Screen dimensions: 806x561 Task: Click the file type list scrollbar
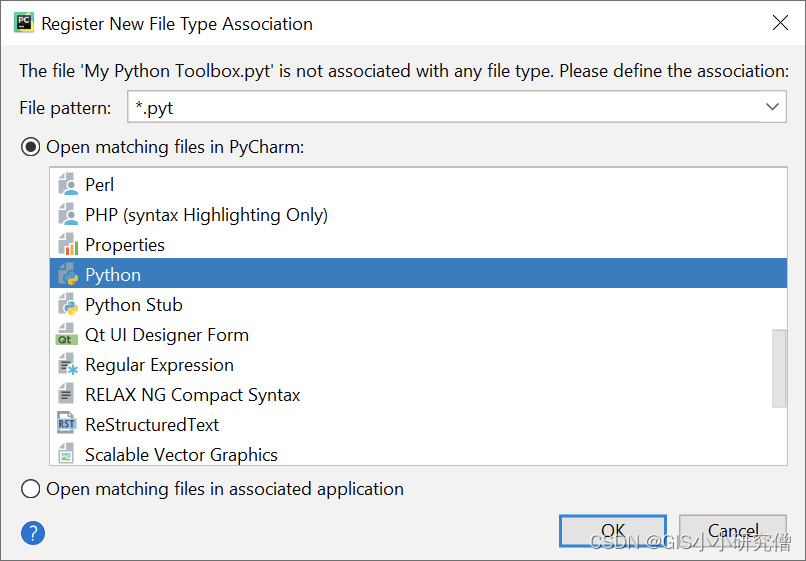(x=779, y=370)
